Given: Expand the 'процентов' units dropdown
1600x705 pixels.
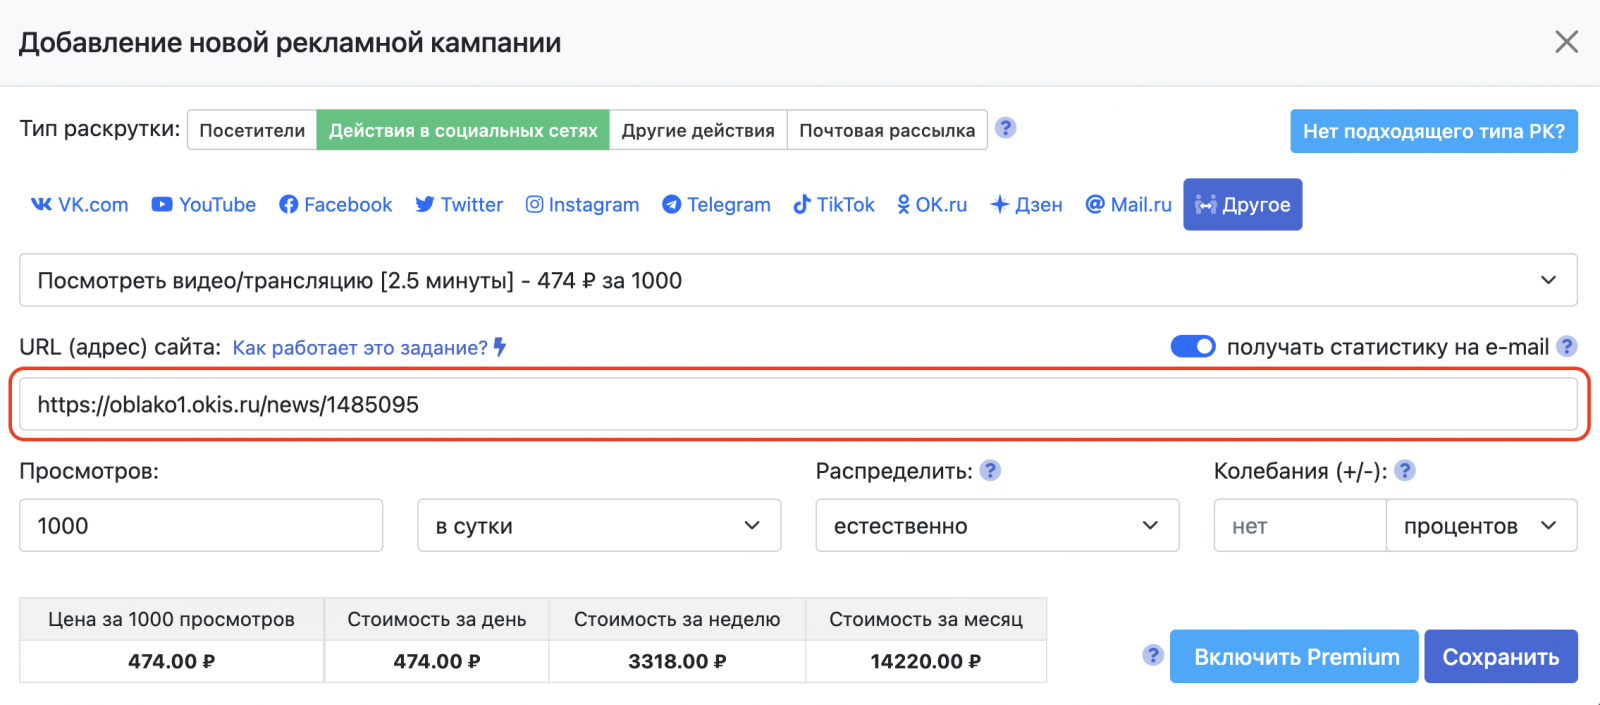Looking at the screenshot, I should 1480,525.
